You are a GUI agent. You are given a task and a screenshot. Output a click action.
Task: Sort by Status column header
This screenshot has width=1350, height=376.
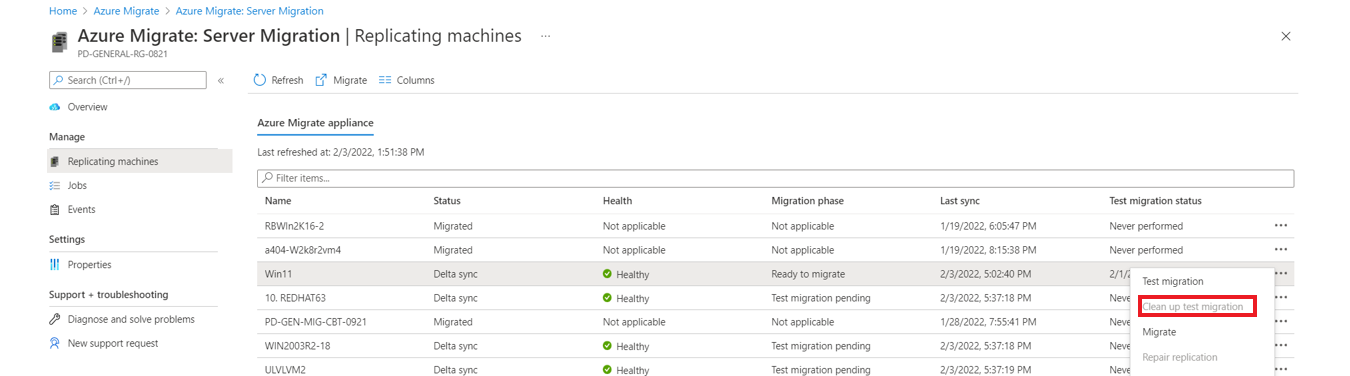tap(447, 201)
